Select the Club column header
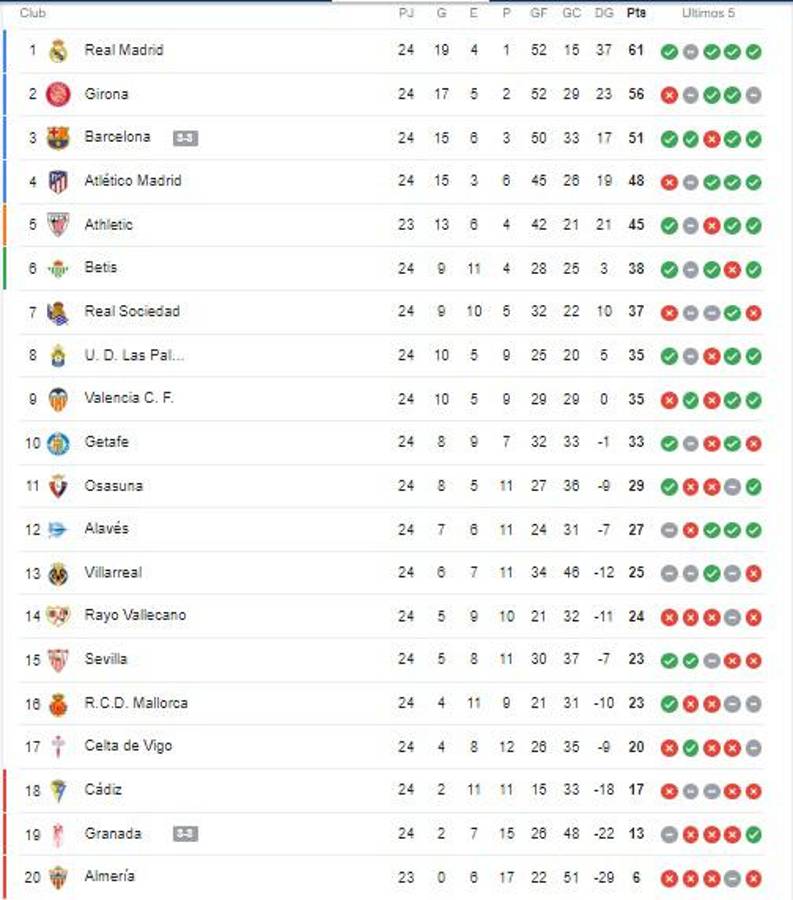 tap(31, 14)
